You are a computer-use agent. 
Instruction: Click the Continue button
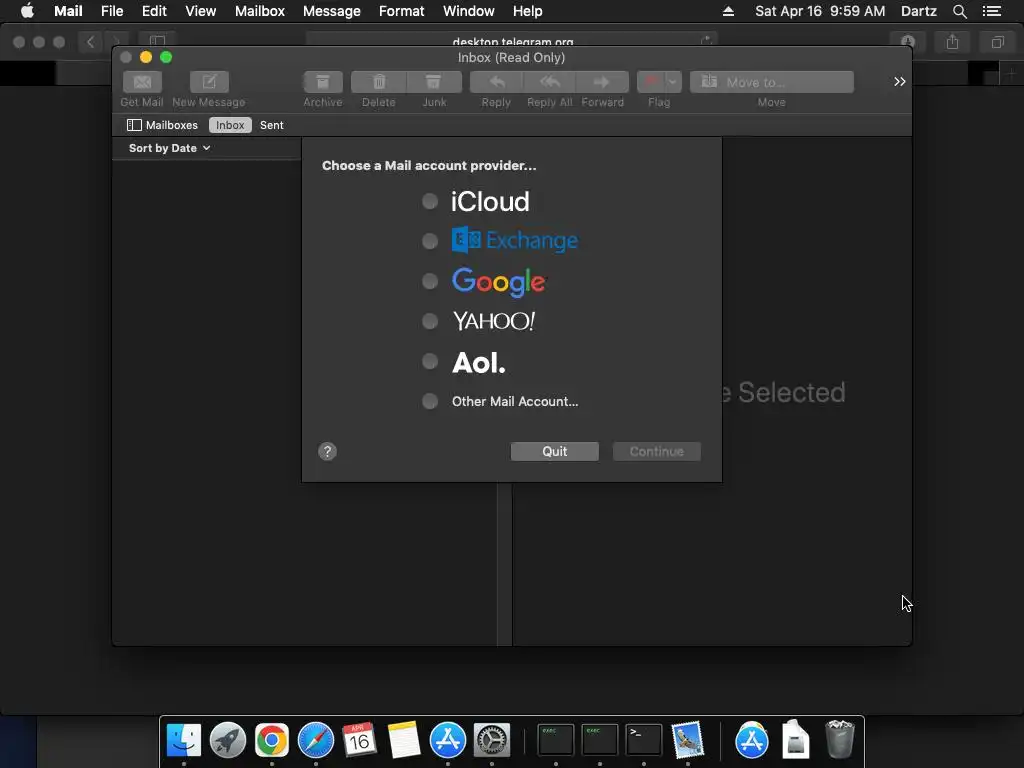coord(656,451)
